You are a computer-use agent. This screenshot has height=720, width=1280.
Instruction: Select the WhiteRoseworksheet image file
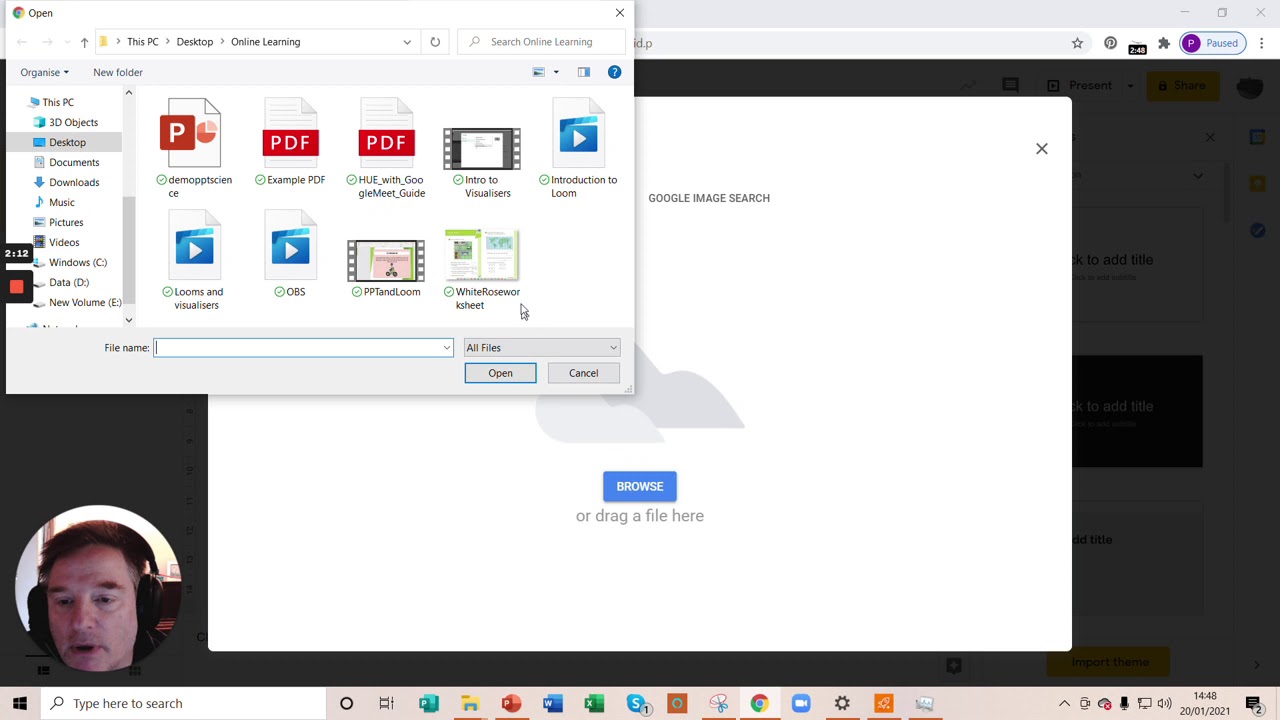[x=482, y=268]
